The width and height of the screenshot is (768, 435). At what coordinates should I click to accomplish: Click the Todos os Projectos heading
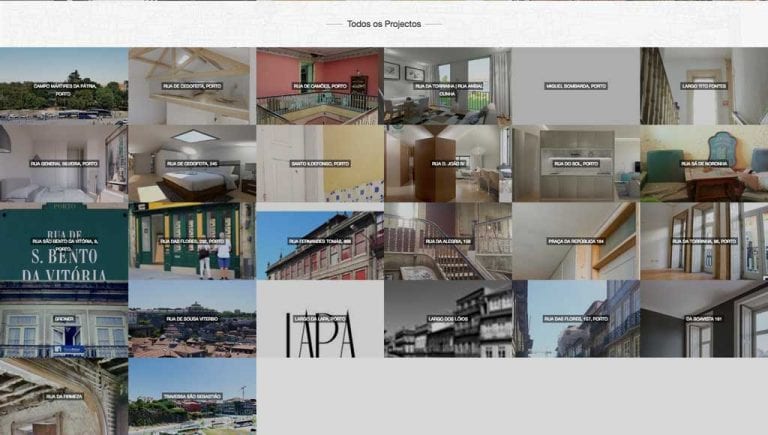click(x=384, y=23)
